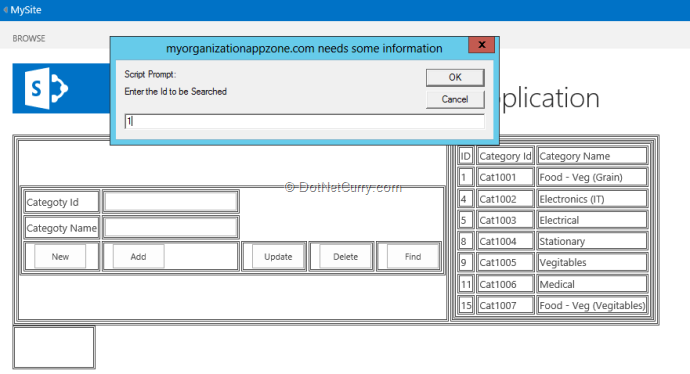Viewport: 690px width, 374px height.
Task: Click the 'Category Name' column header
Action: pyautogui.click(x=592, y=156)
